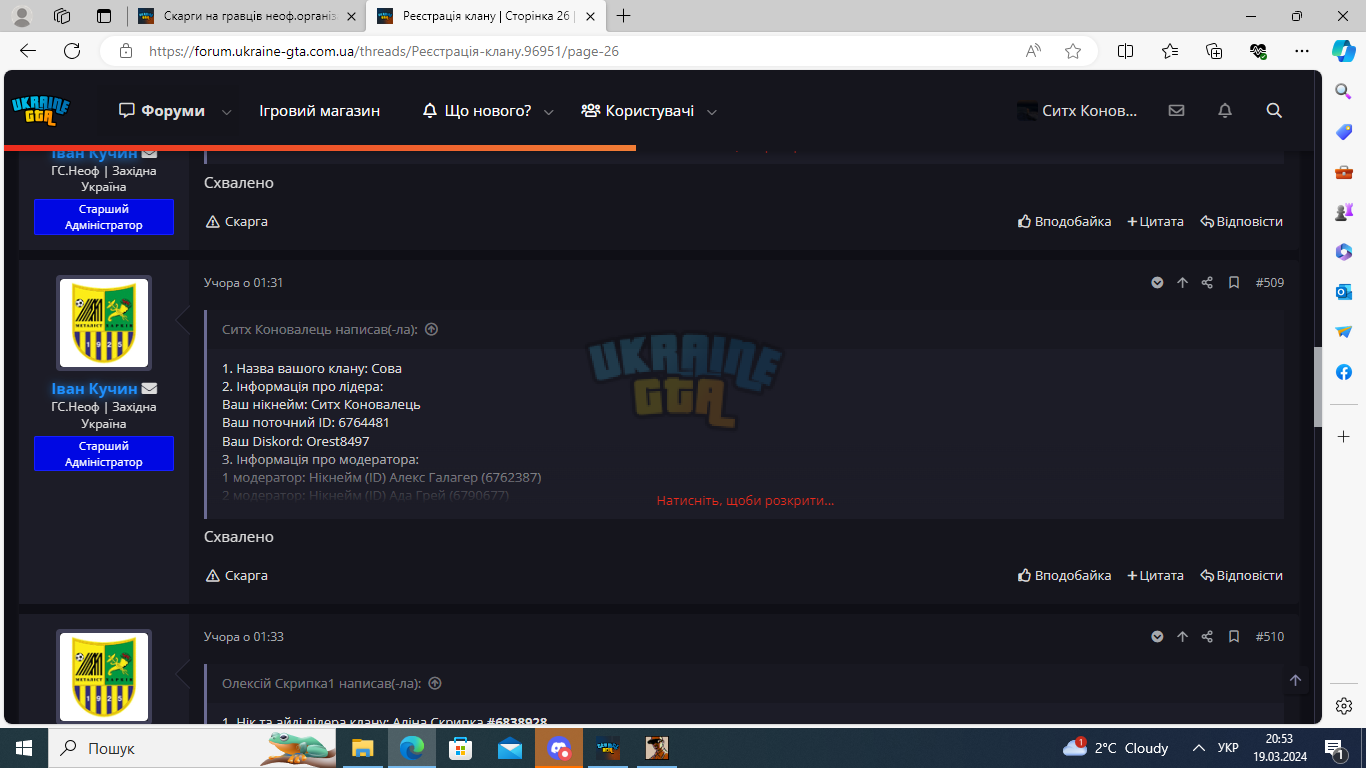Open the Форуми navigation item
The image size is (1366, 768).
click(x=162, y=111)
